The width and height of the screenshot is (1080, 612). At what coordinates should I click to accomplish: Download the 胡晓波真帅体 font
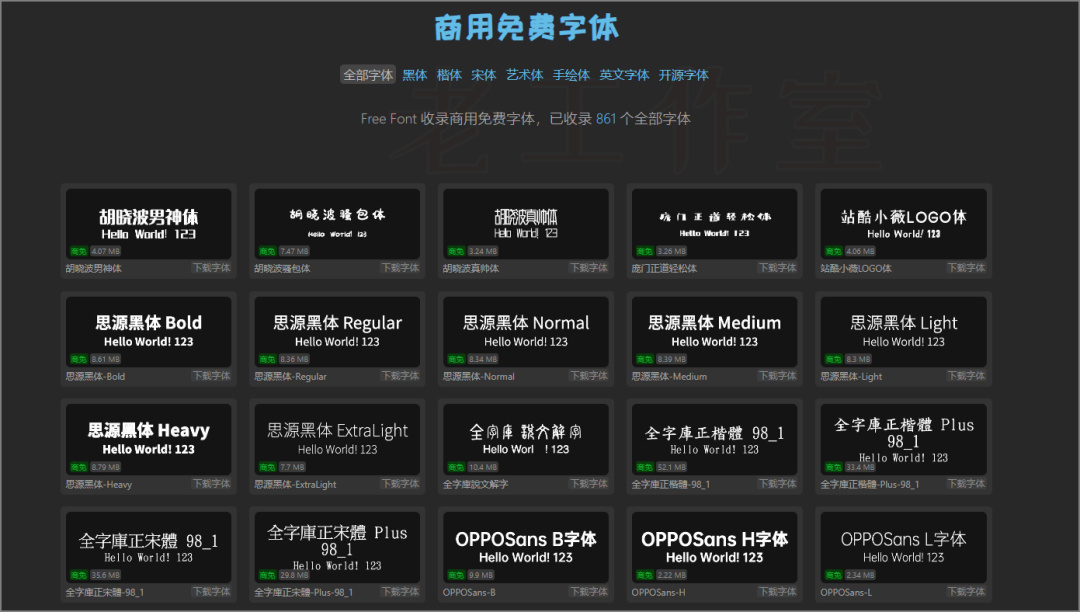[x=589, y=268]
